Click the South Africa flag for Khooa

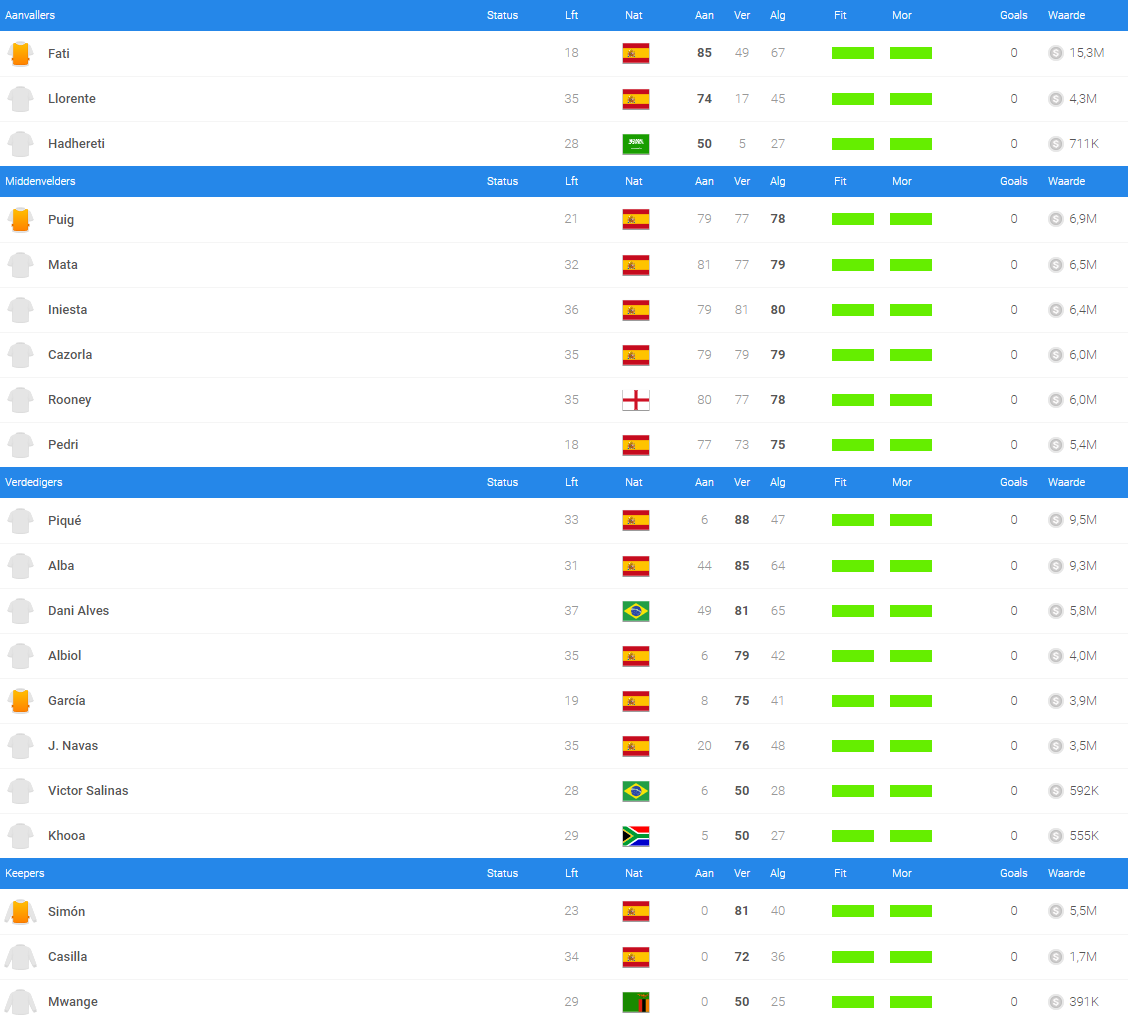[636, 836]
